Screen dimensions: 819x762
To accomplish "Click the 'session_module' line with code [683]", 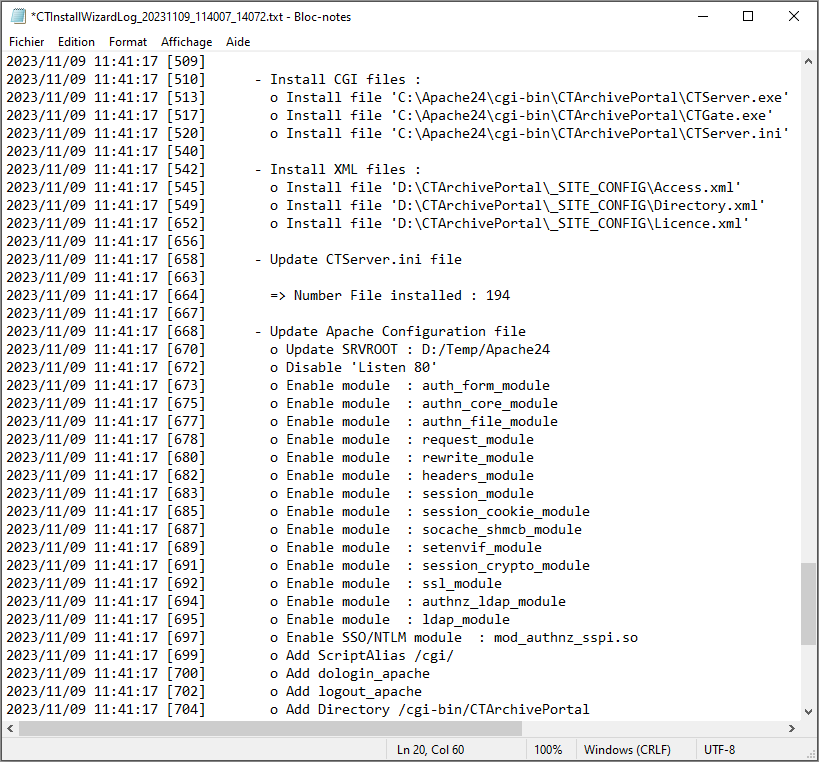I will [x=402, y=494].
